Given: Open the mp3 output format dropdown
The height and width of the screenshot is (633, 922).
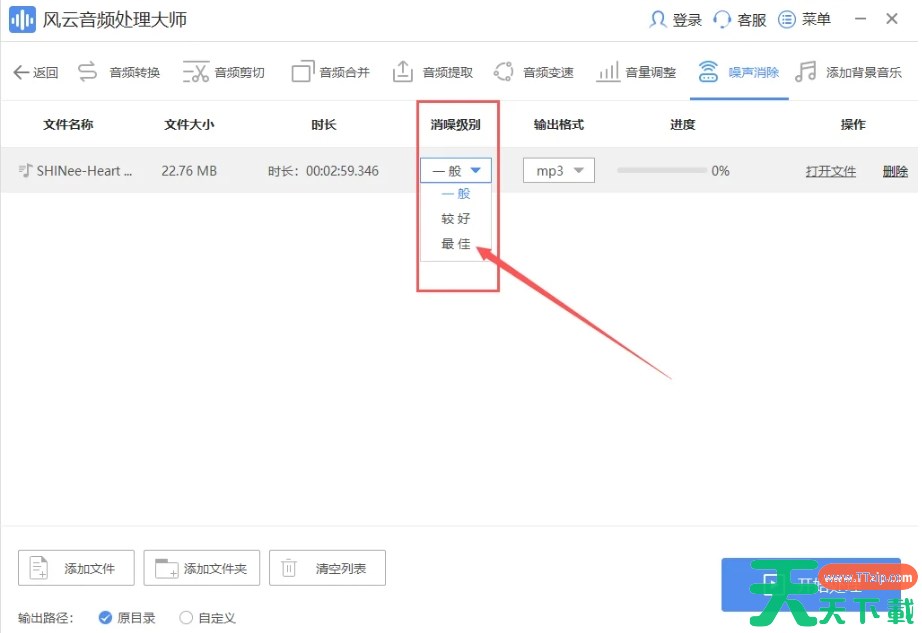Looking at the screenshot, I should pyautogui.click(x=559, y=171).
